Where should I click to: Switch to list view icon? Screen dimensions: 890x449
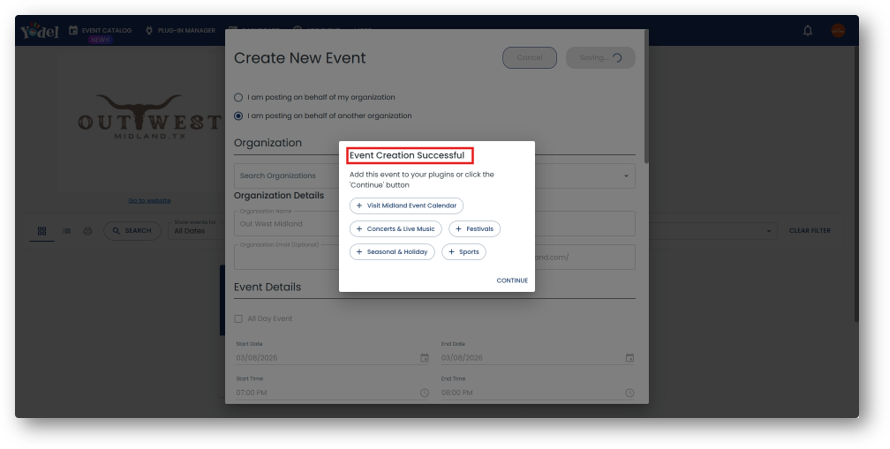click(x=66, y=231)
